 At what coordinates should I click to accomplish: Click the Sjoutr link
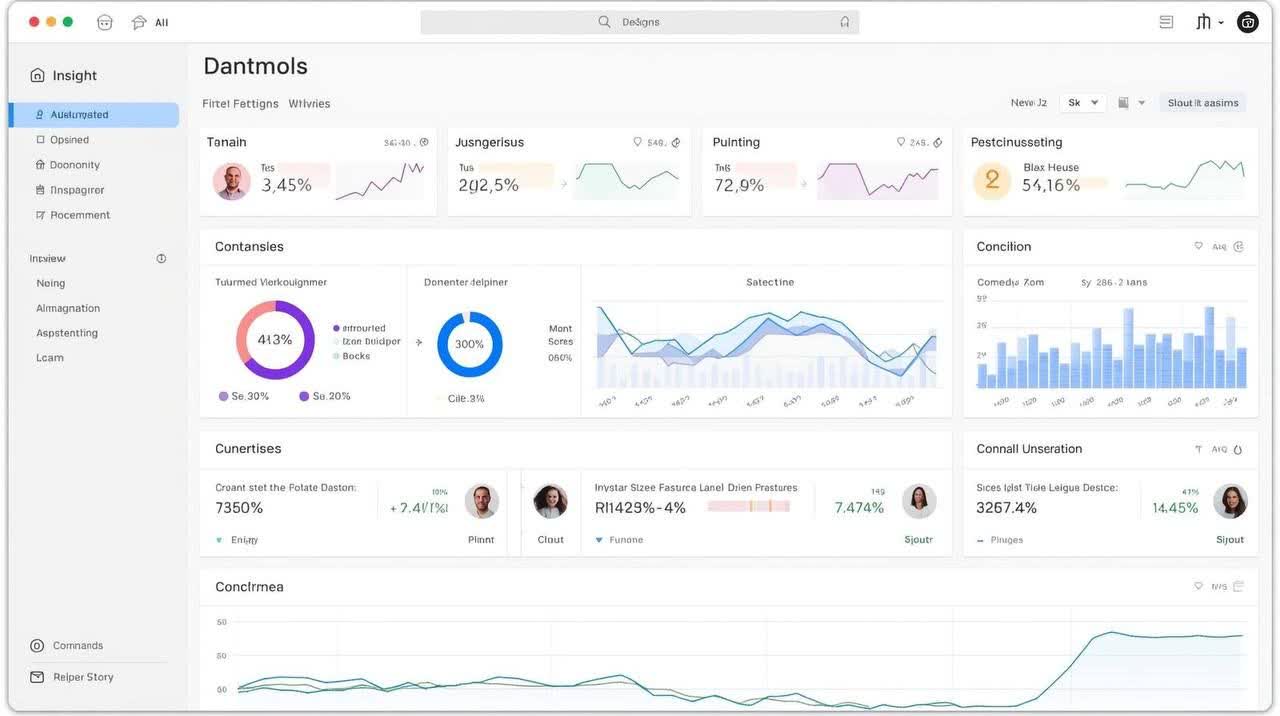(918, 540)
